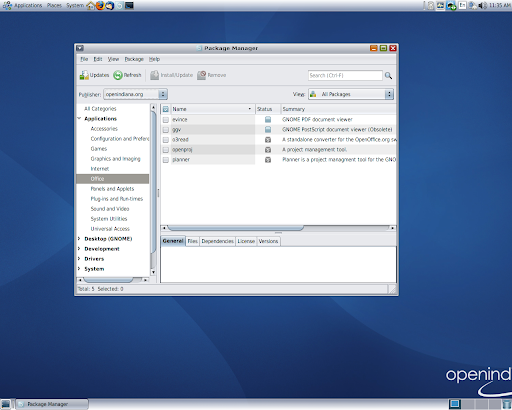The height and width of the screenshot is (410, 512).
Task: Switch to the Dependencies tab
Action: (217, 241)
